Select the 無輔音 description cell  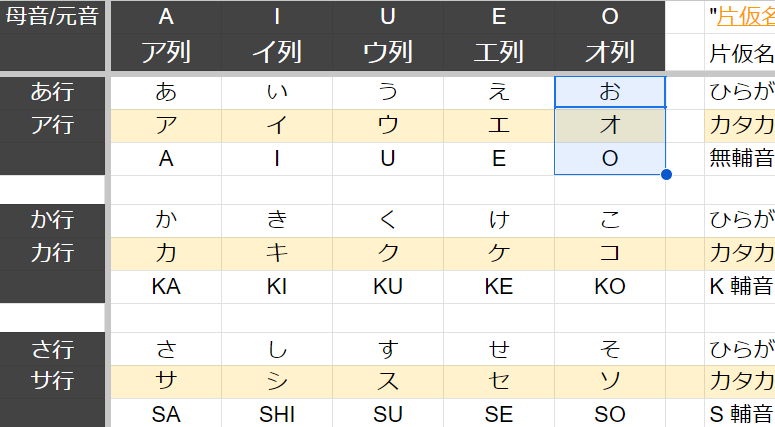click(x=740, y=159)
